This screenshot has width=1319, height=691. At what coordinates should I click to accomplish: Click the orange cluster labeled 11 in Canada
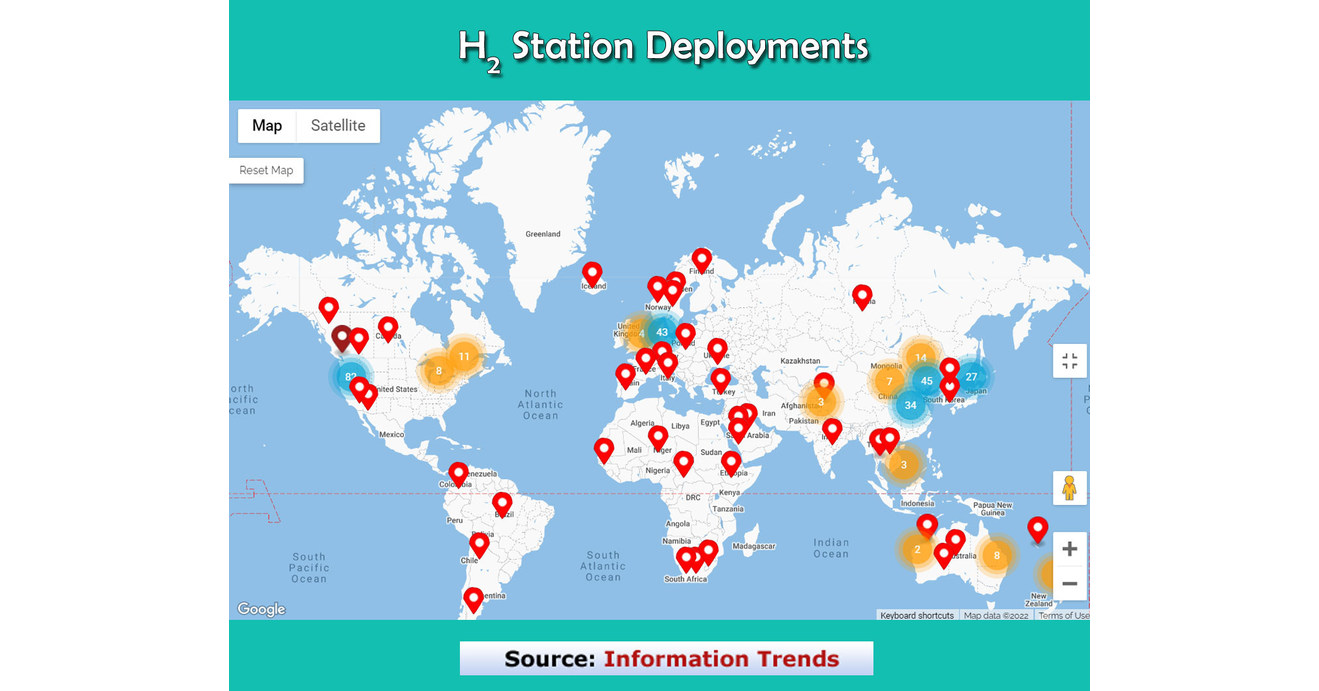pyautogui.click(x=463, y=356)
